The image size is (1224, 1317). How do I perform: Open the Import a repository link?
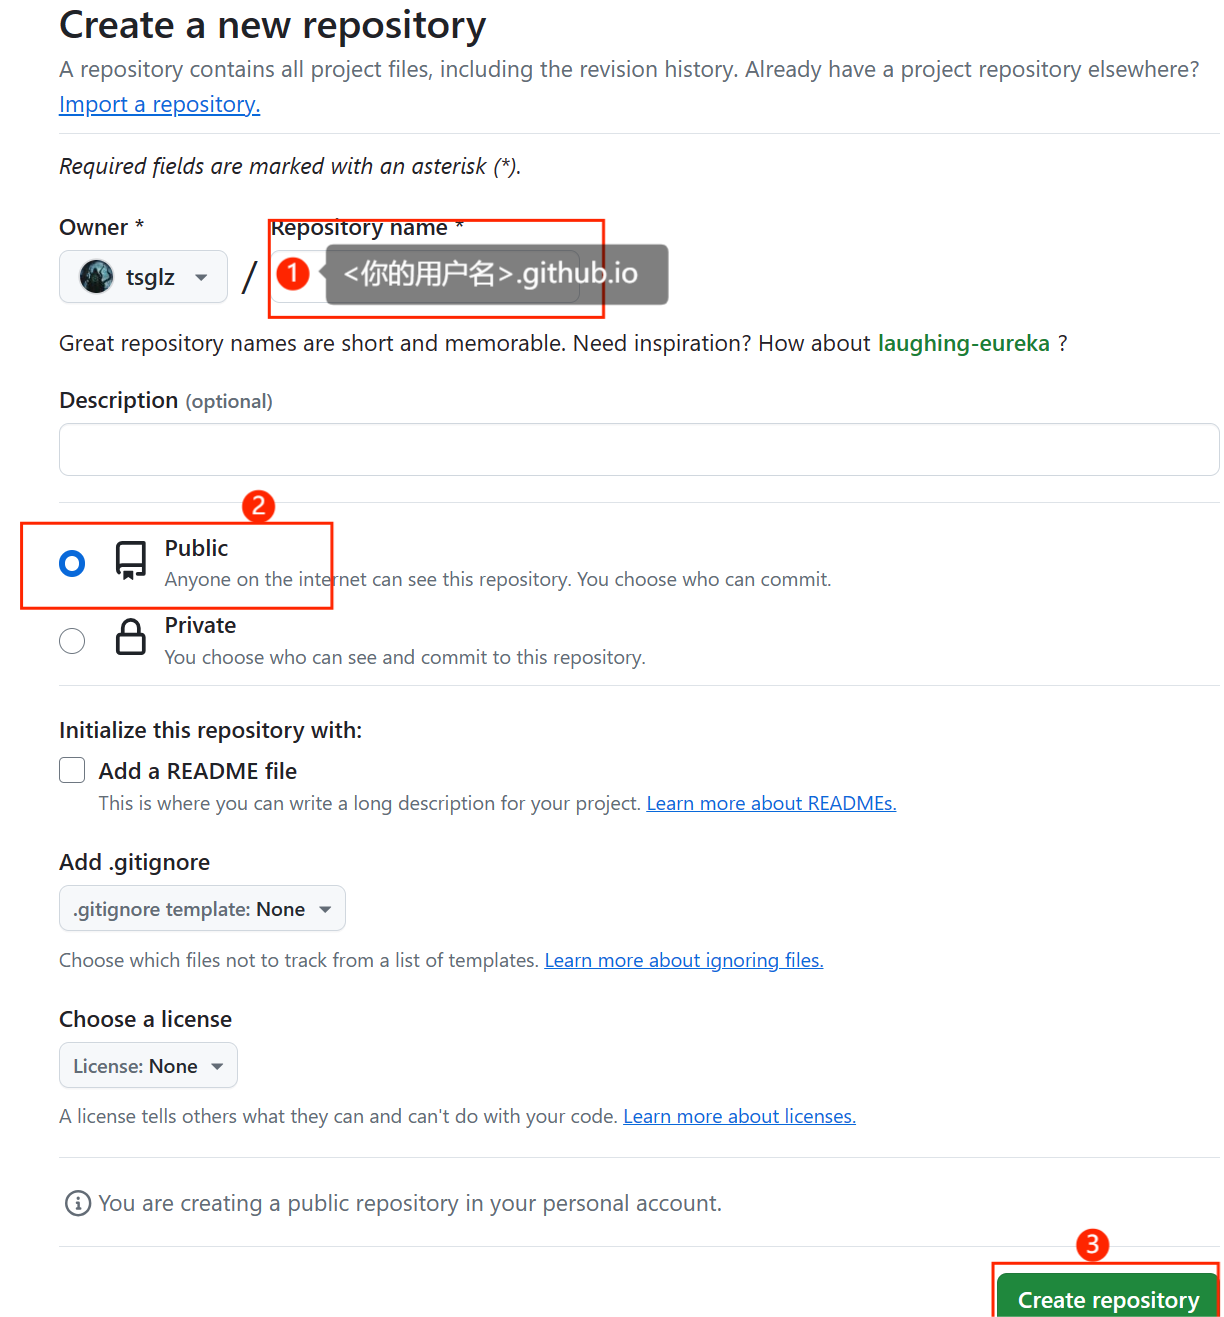tap(159, 104)
